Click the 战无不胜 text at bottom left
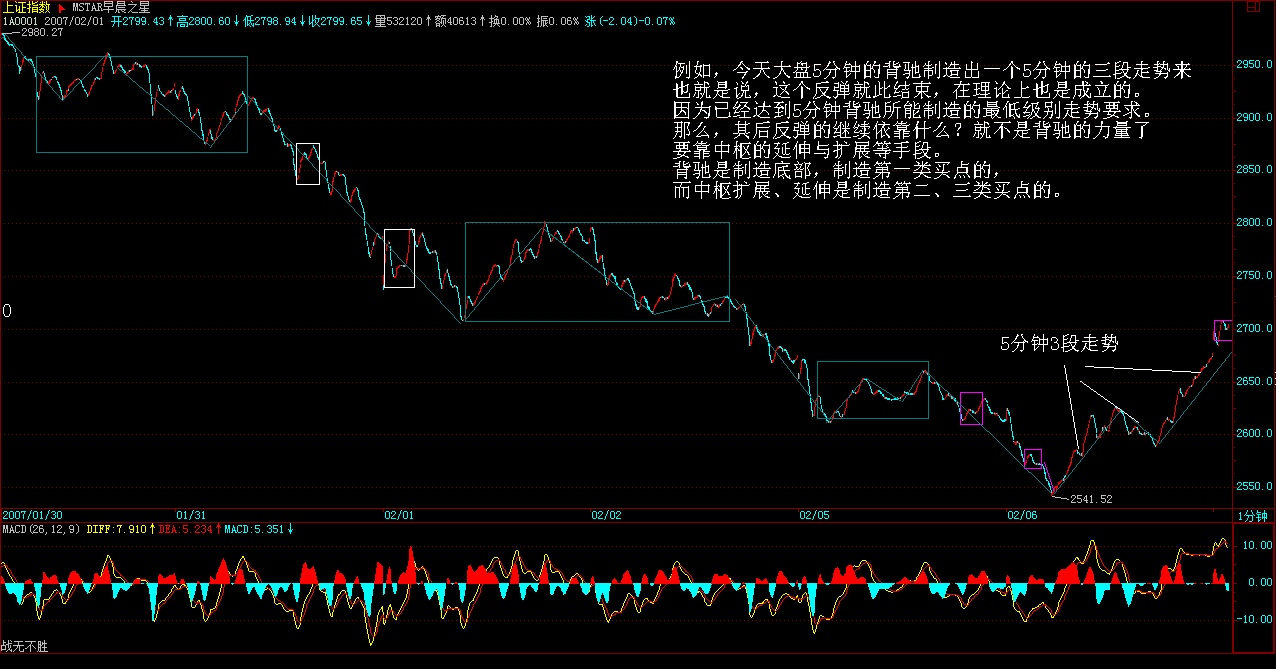The image size is (1276, 669). pyautogui.click(x=24, y=647)
